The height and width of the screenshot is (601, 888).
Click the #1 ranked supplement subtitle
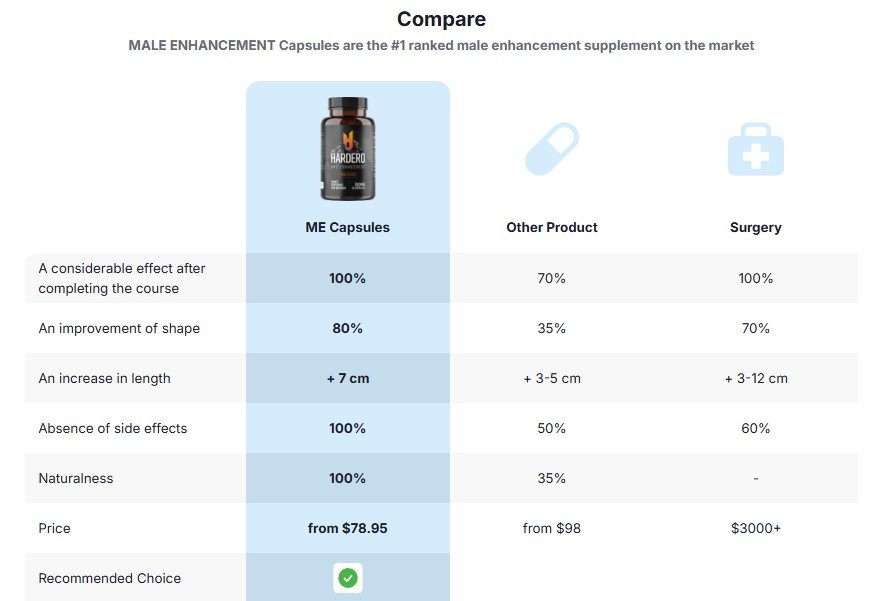[x=441, y=45]
